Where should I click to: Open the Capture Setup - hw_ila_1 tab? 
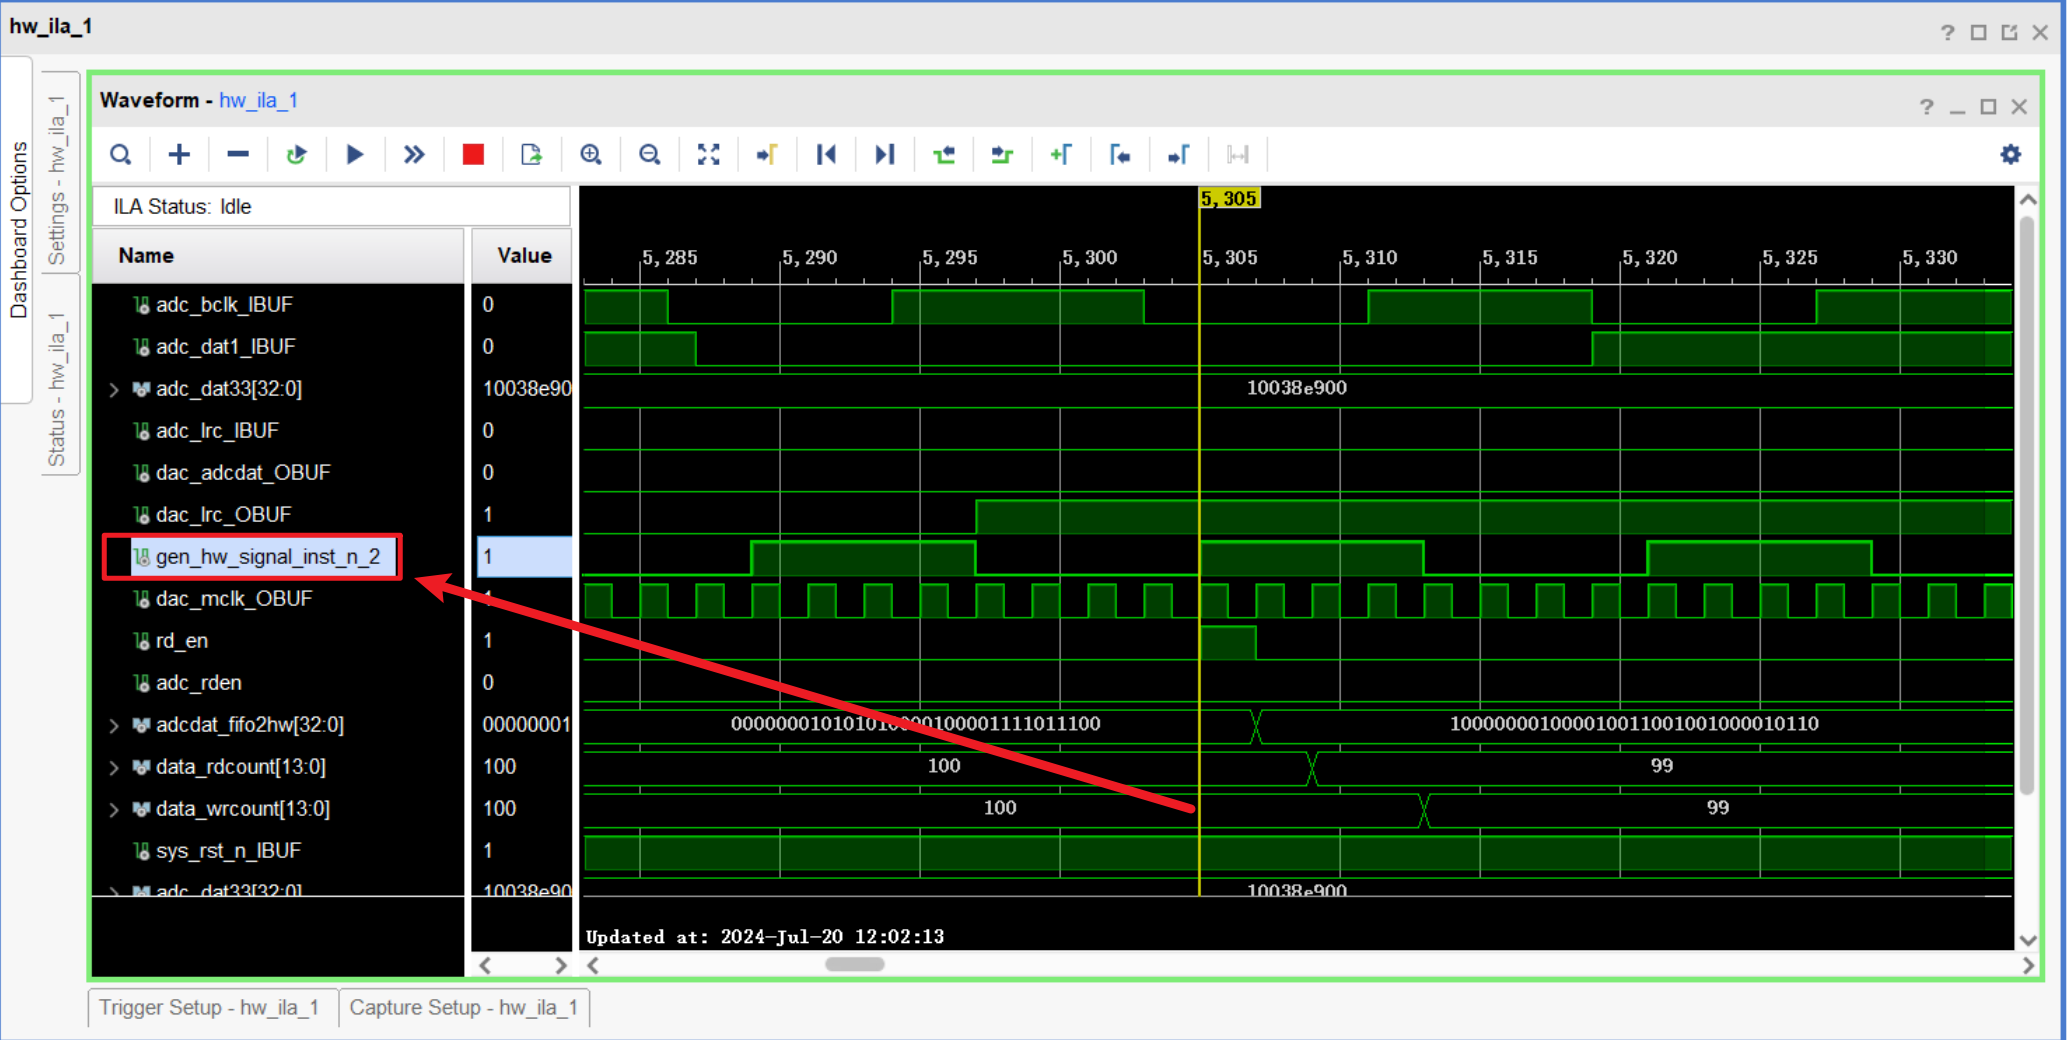click(x=464, y=1007)
